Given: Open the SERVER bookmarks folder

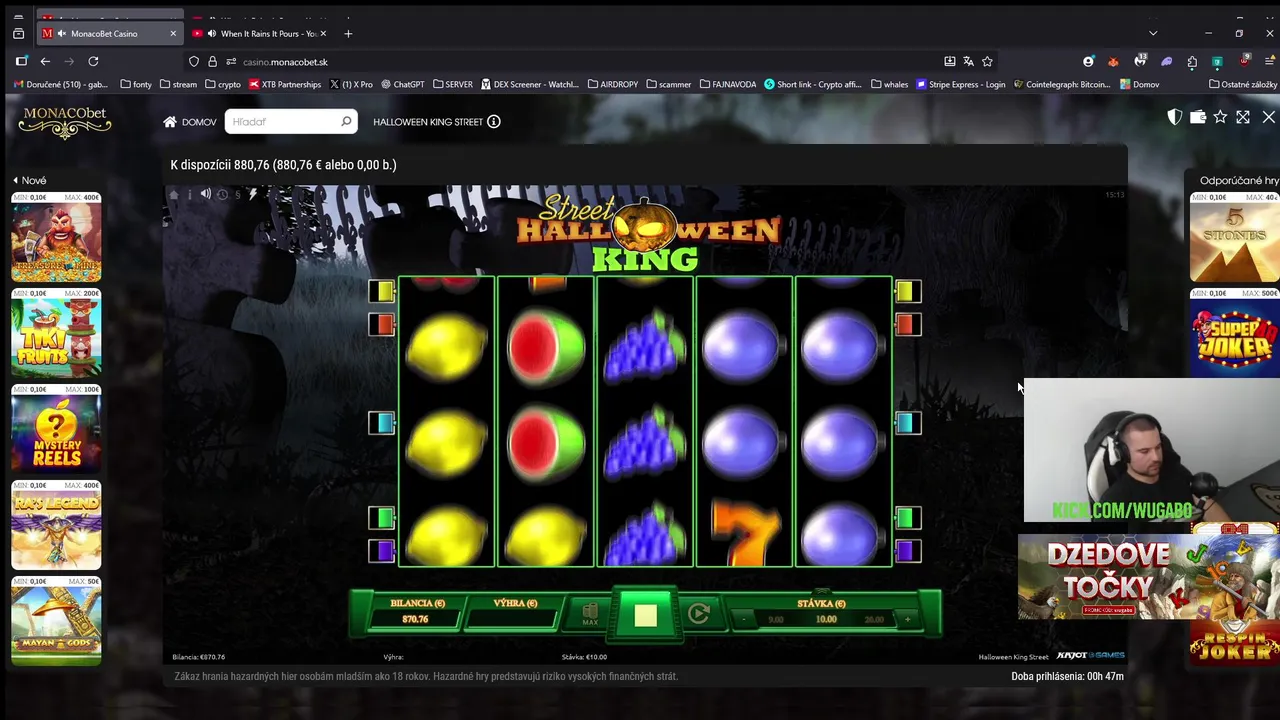Looking at the screenshot, I should click(x=453, y=84).
